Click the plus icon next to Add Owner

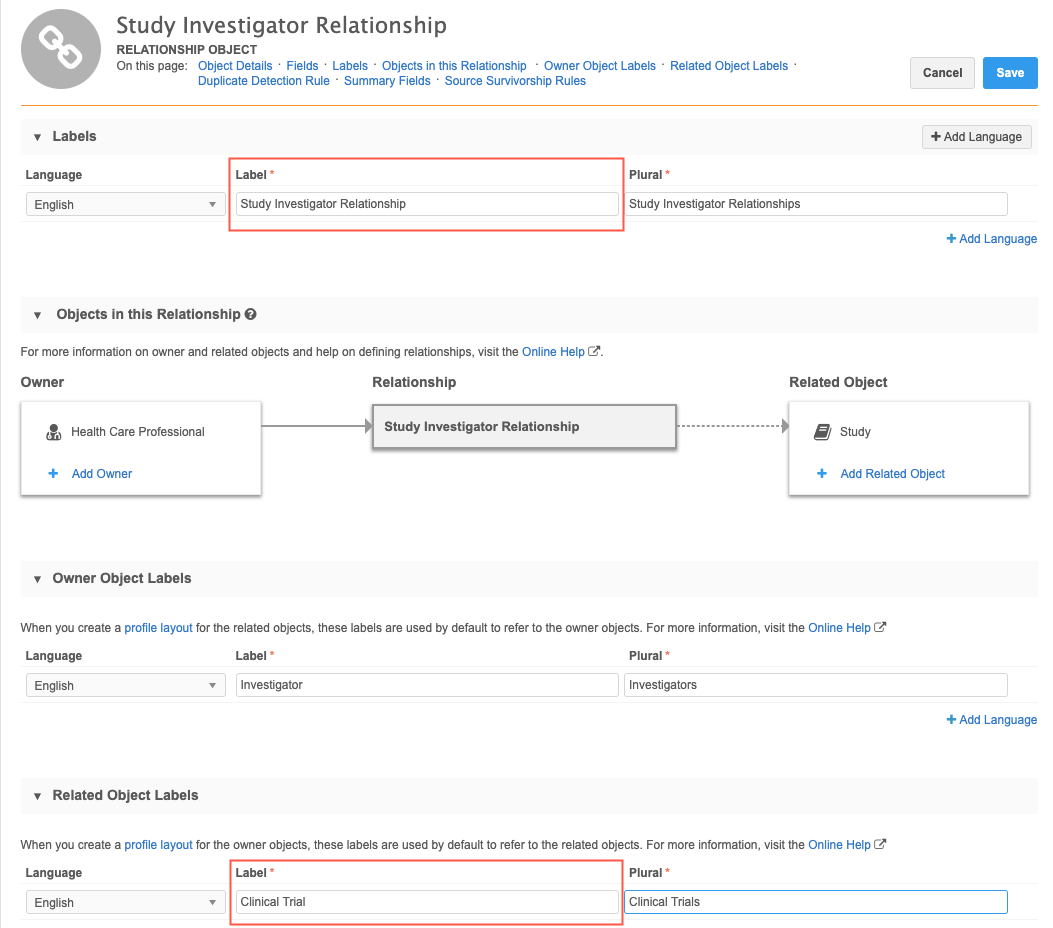pos(54,474)
